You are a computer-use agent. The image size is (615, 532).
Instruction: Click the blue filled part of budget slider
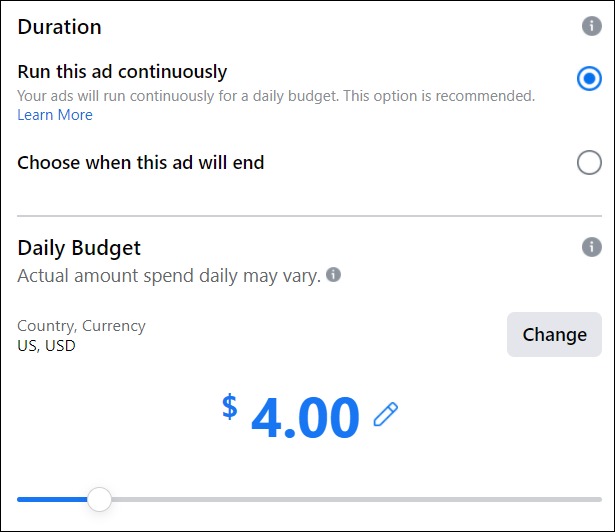click(x=50, y=499)
